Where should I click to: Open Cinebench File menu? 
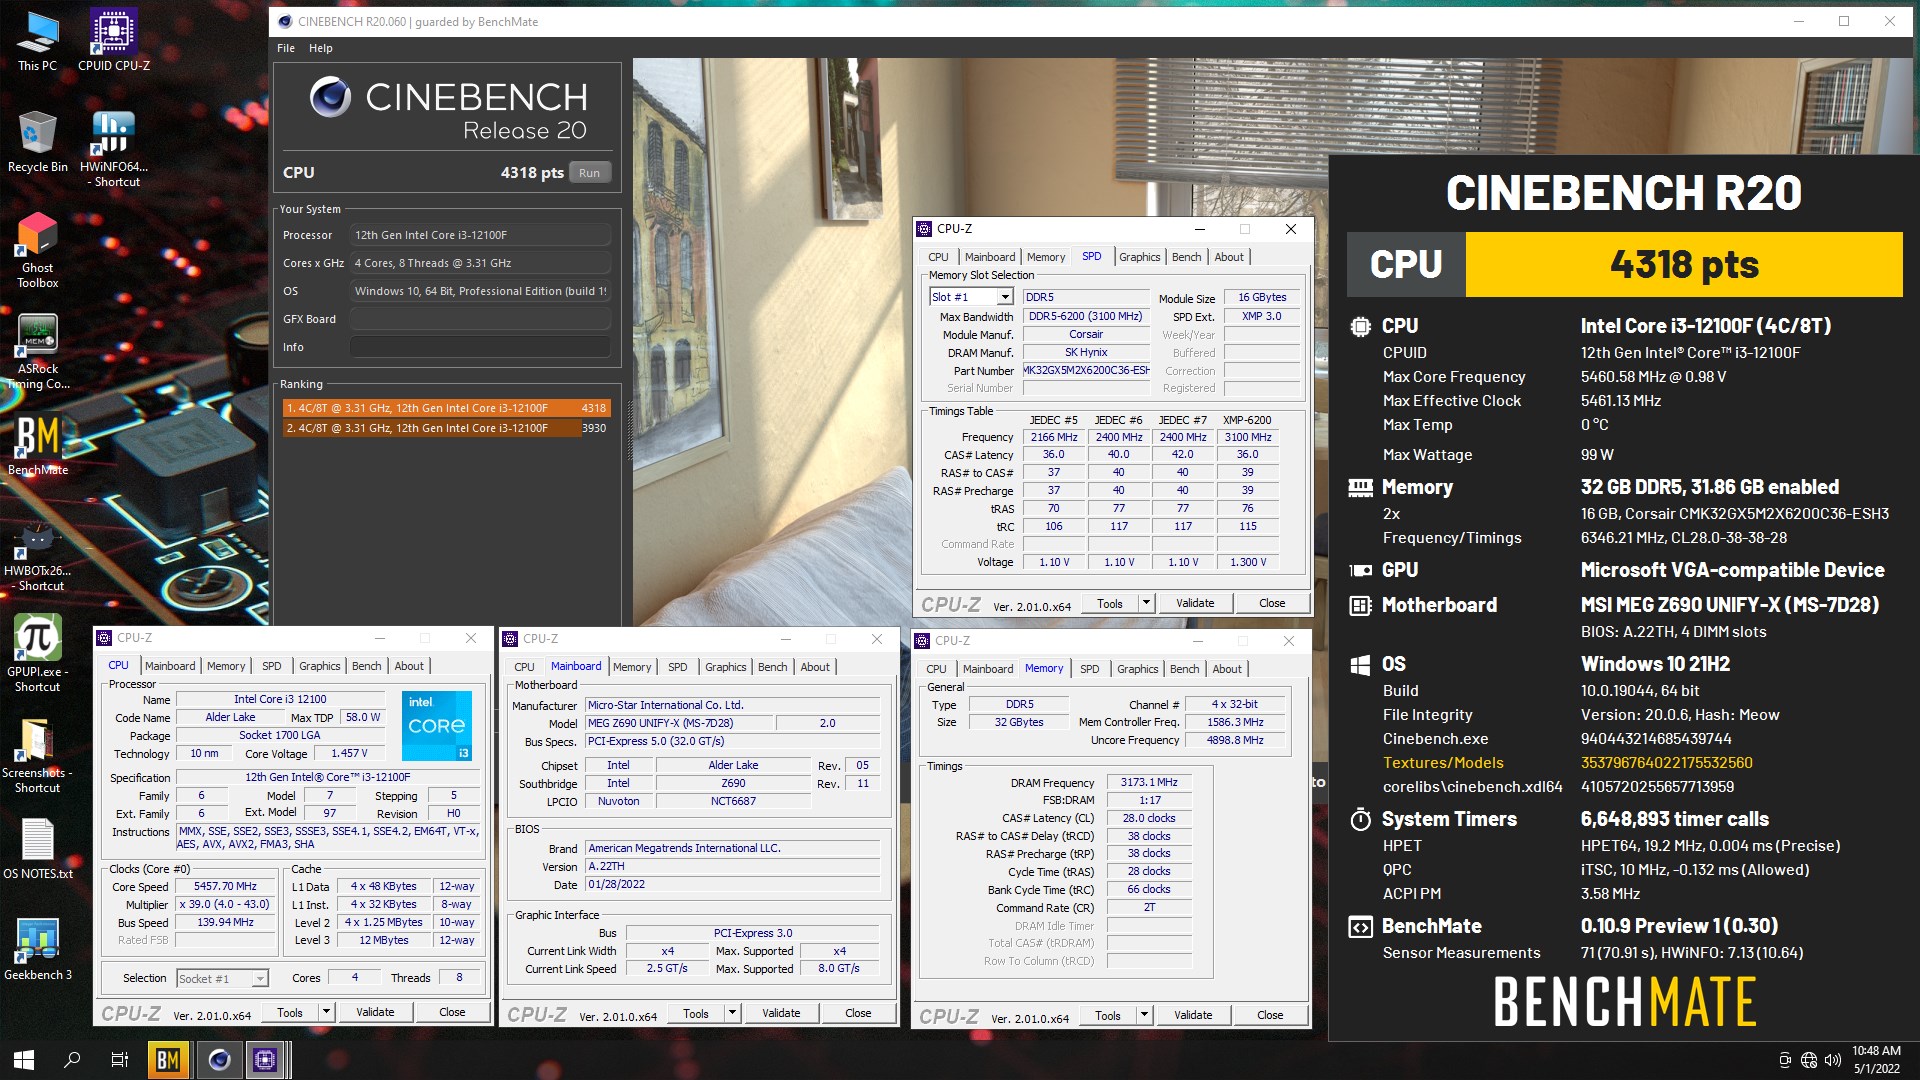tap(286, 48)
